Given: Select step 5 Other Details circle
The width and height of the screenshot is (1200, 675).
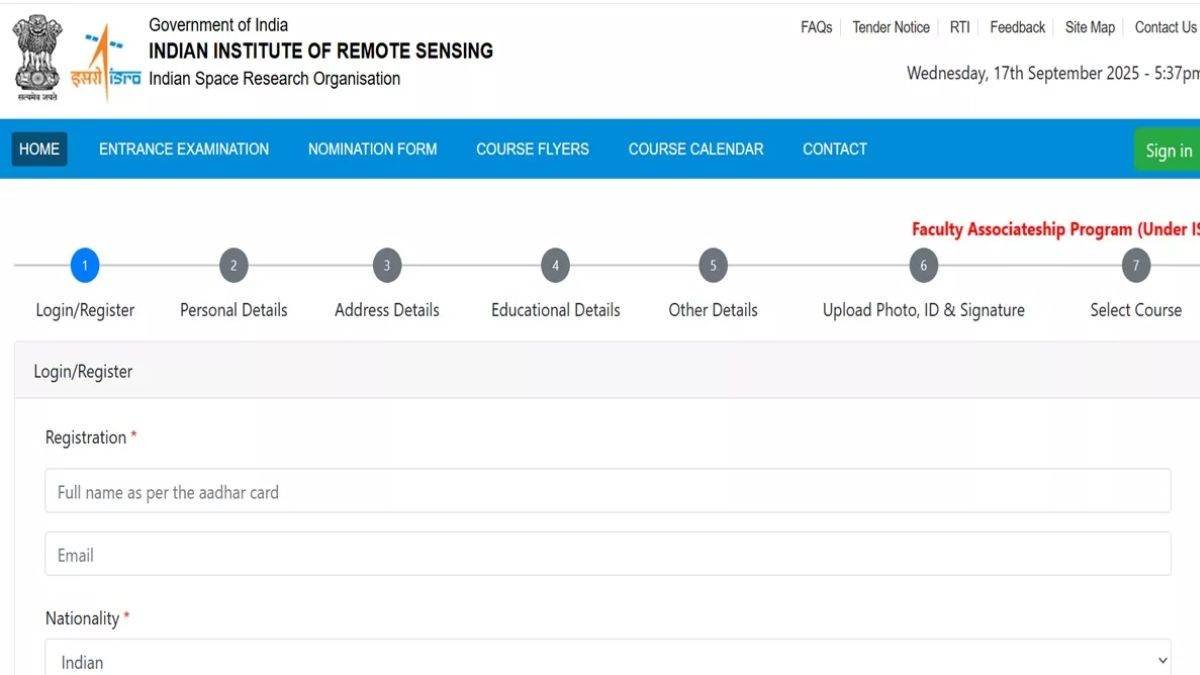Looking at the screenshot, I should 713,266.
